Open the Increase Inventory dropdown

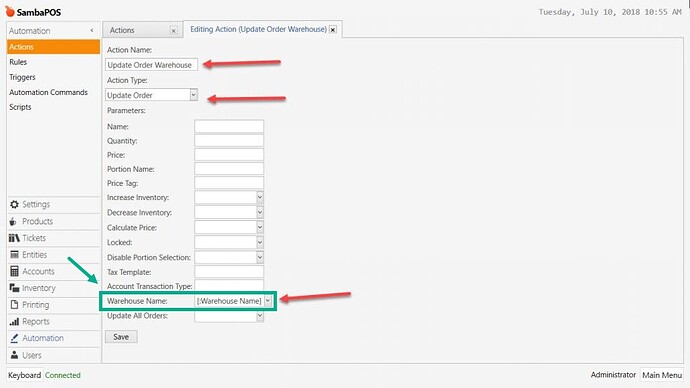(x=260, y=198)
